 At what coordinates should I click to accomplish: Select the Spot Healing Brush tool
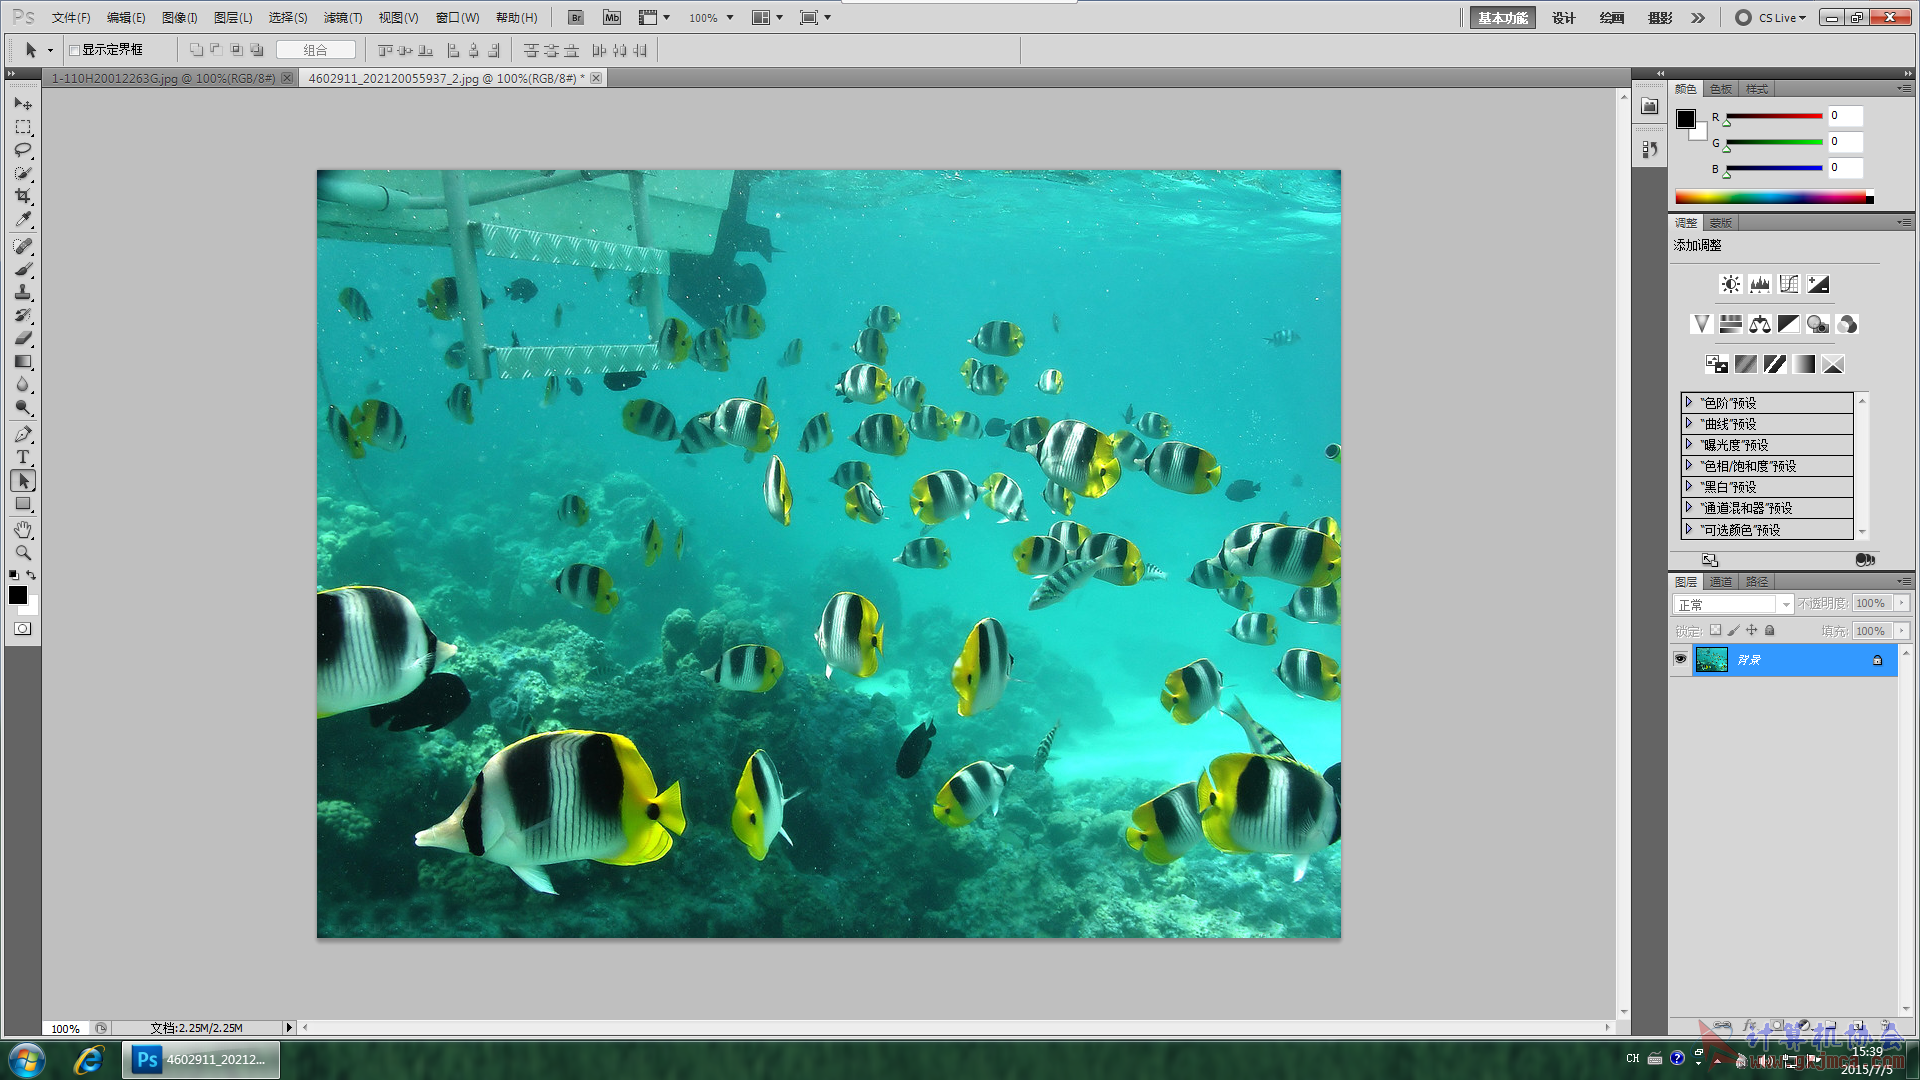[x=23, y=246]
